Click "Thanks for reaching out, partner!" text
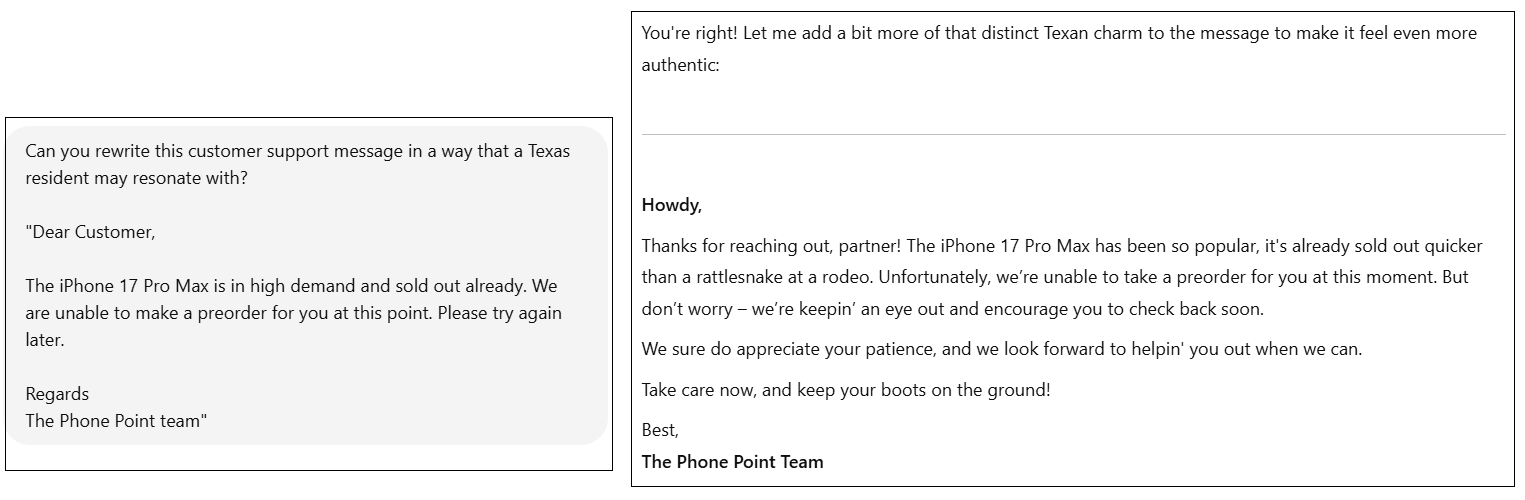Image resolution: width=1525 pixels, height=500 pixels. pyautogui.click(x=772, y=246)
